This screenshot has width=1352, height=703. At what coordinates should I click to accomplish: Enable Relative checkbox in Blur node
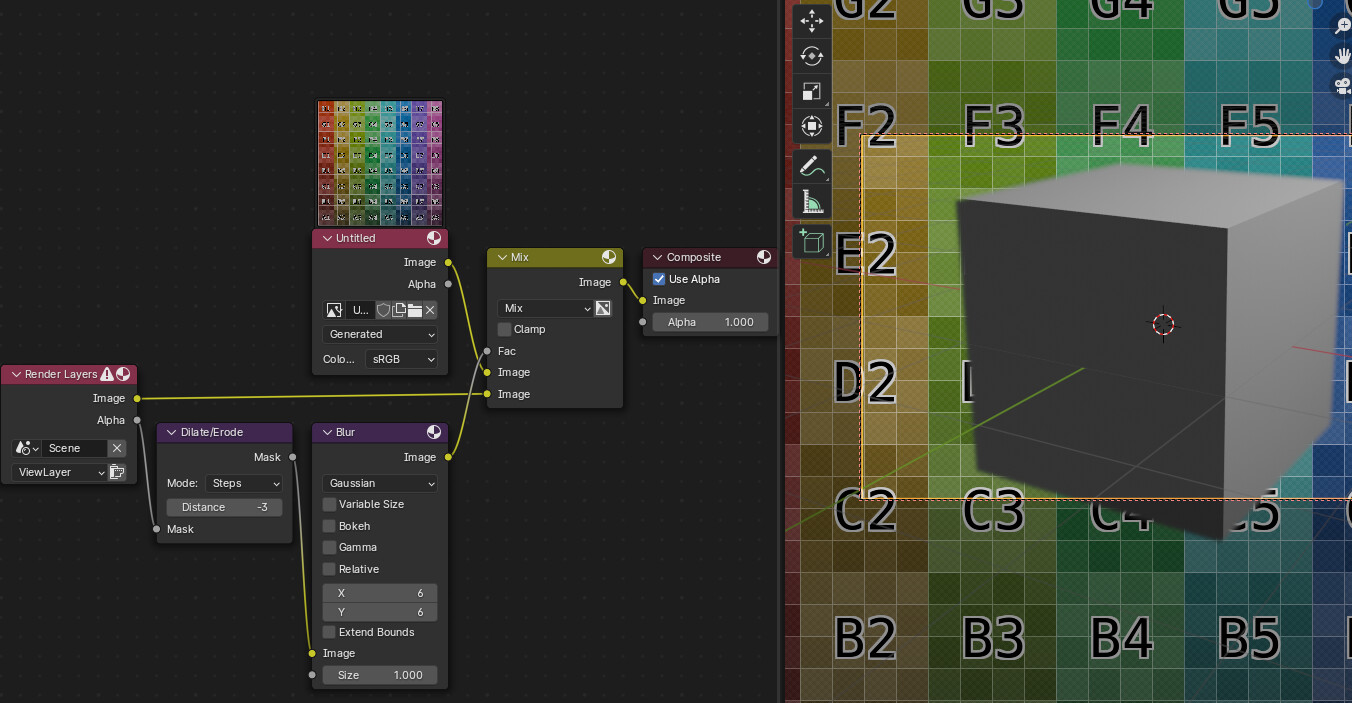point(329,569)
